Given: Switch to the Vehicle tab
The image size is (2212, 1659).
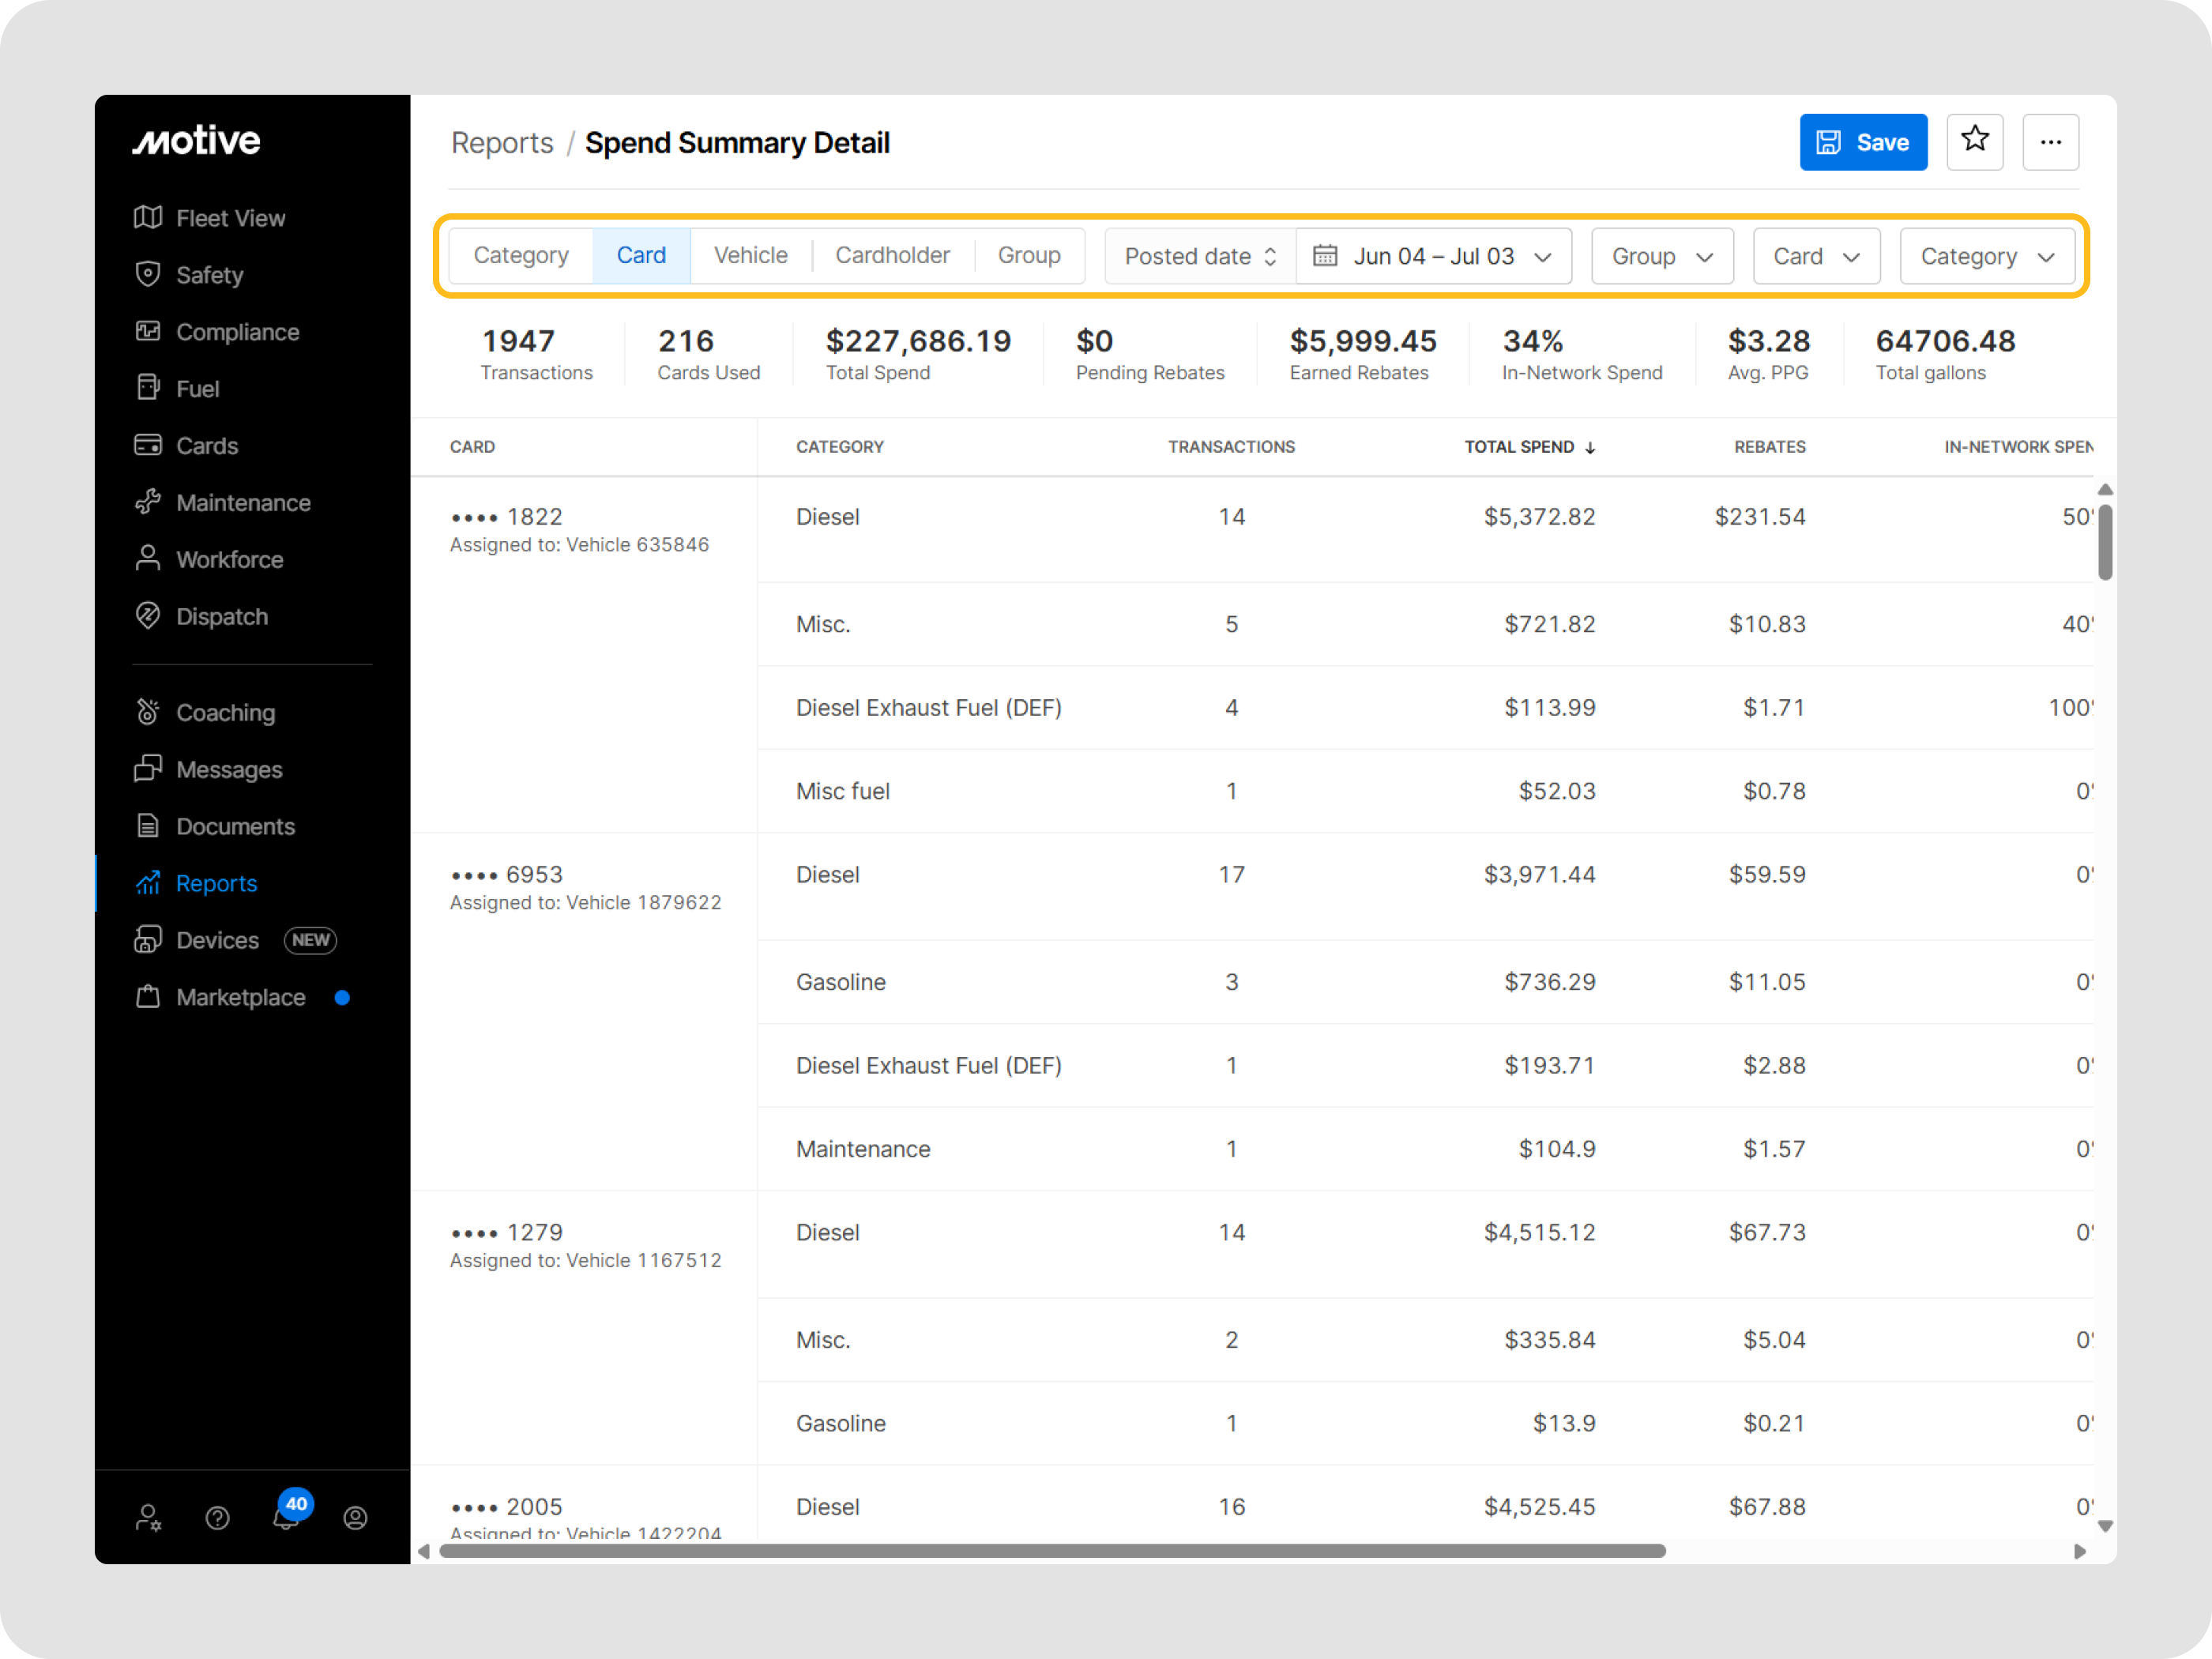Looking at the screenshot, I should click(x=751, y=255).
